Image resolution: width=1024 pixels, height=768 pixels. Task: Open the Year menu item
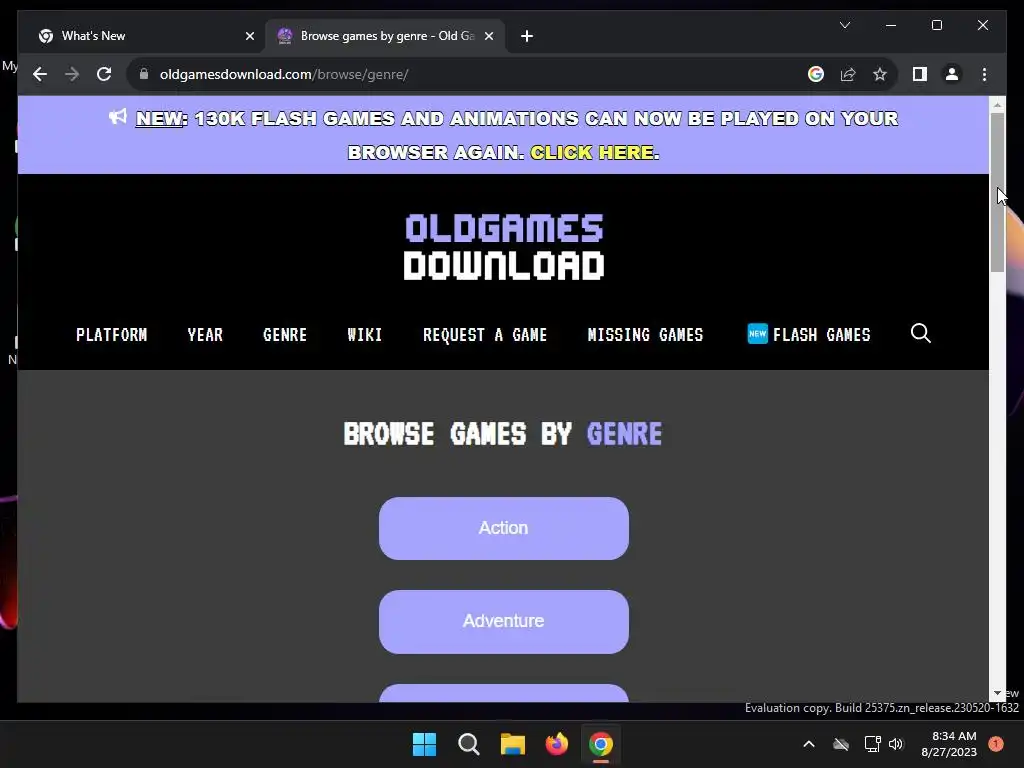[205, 335]
